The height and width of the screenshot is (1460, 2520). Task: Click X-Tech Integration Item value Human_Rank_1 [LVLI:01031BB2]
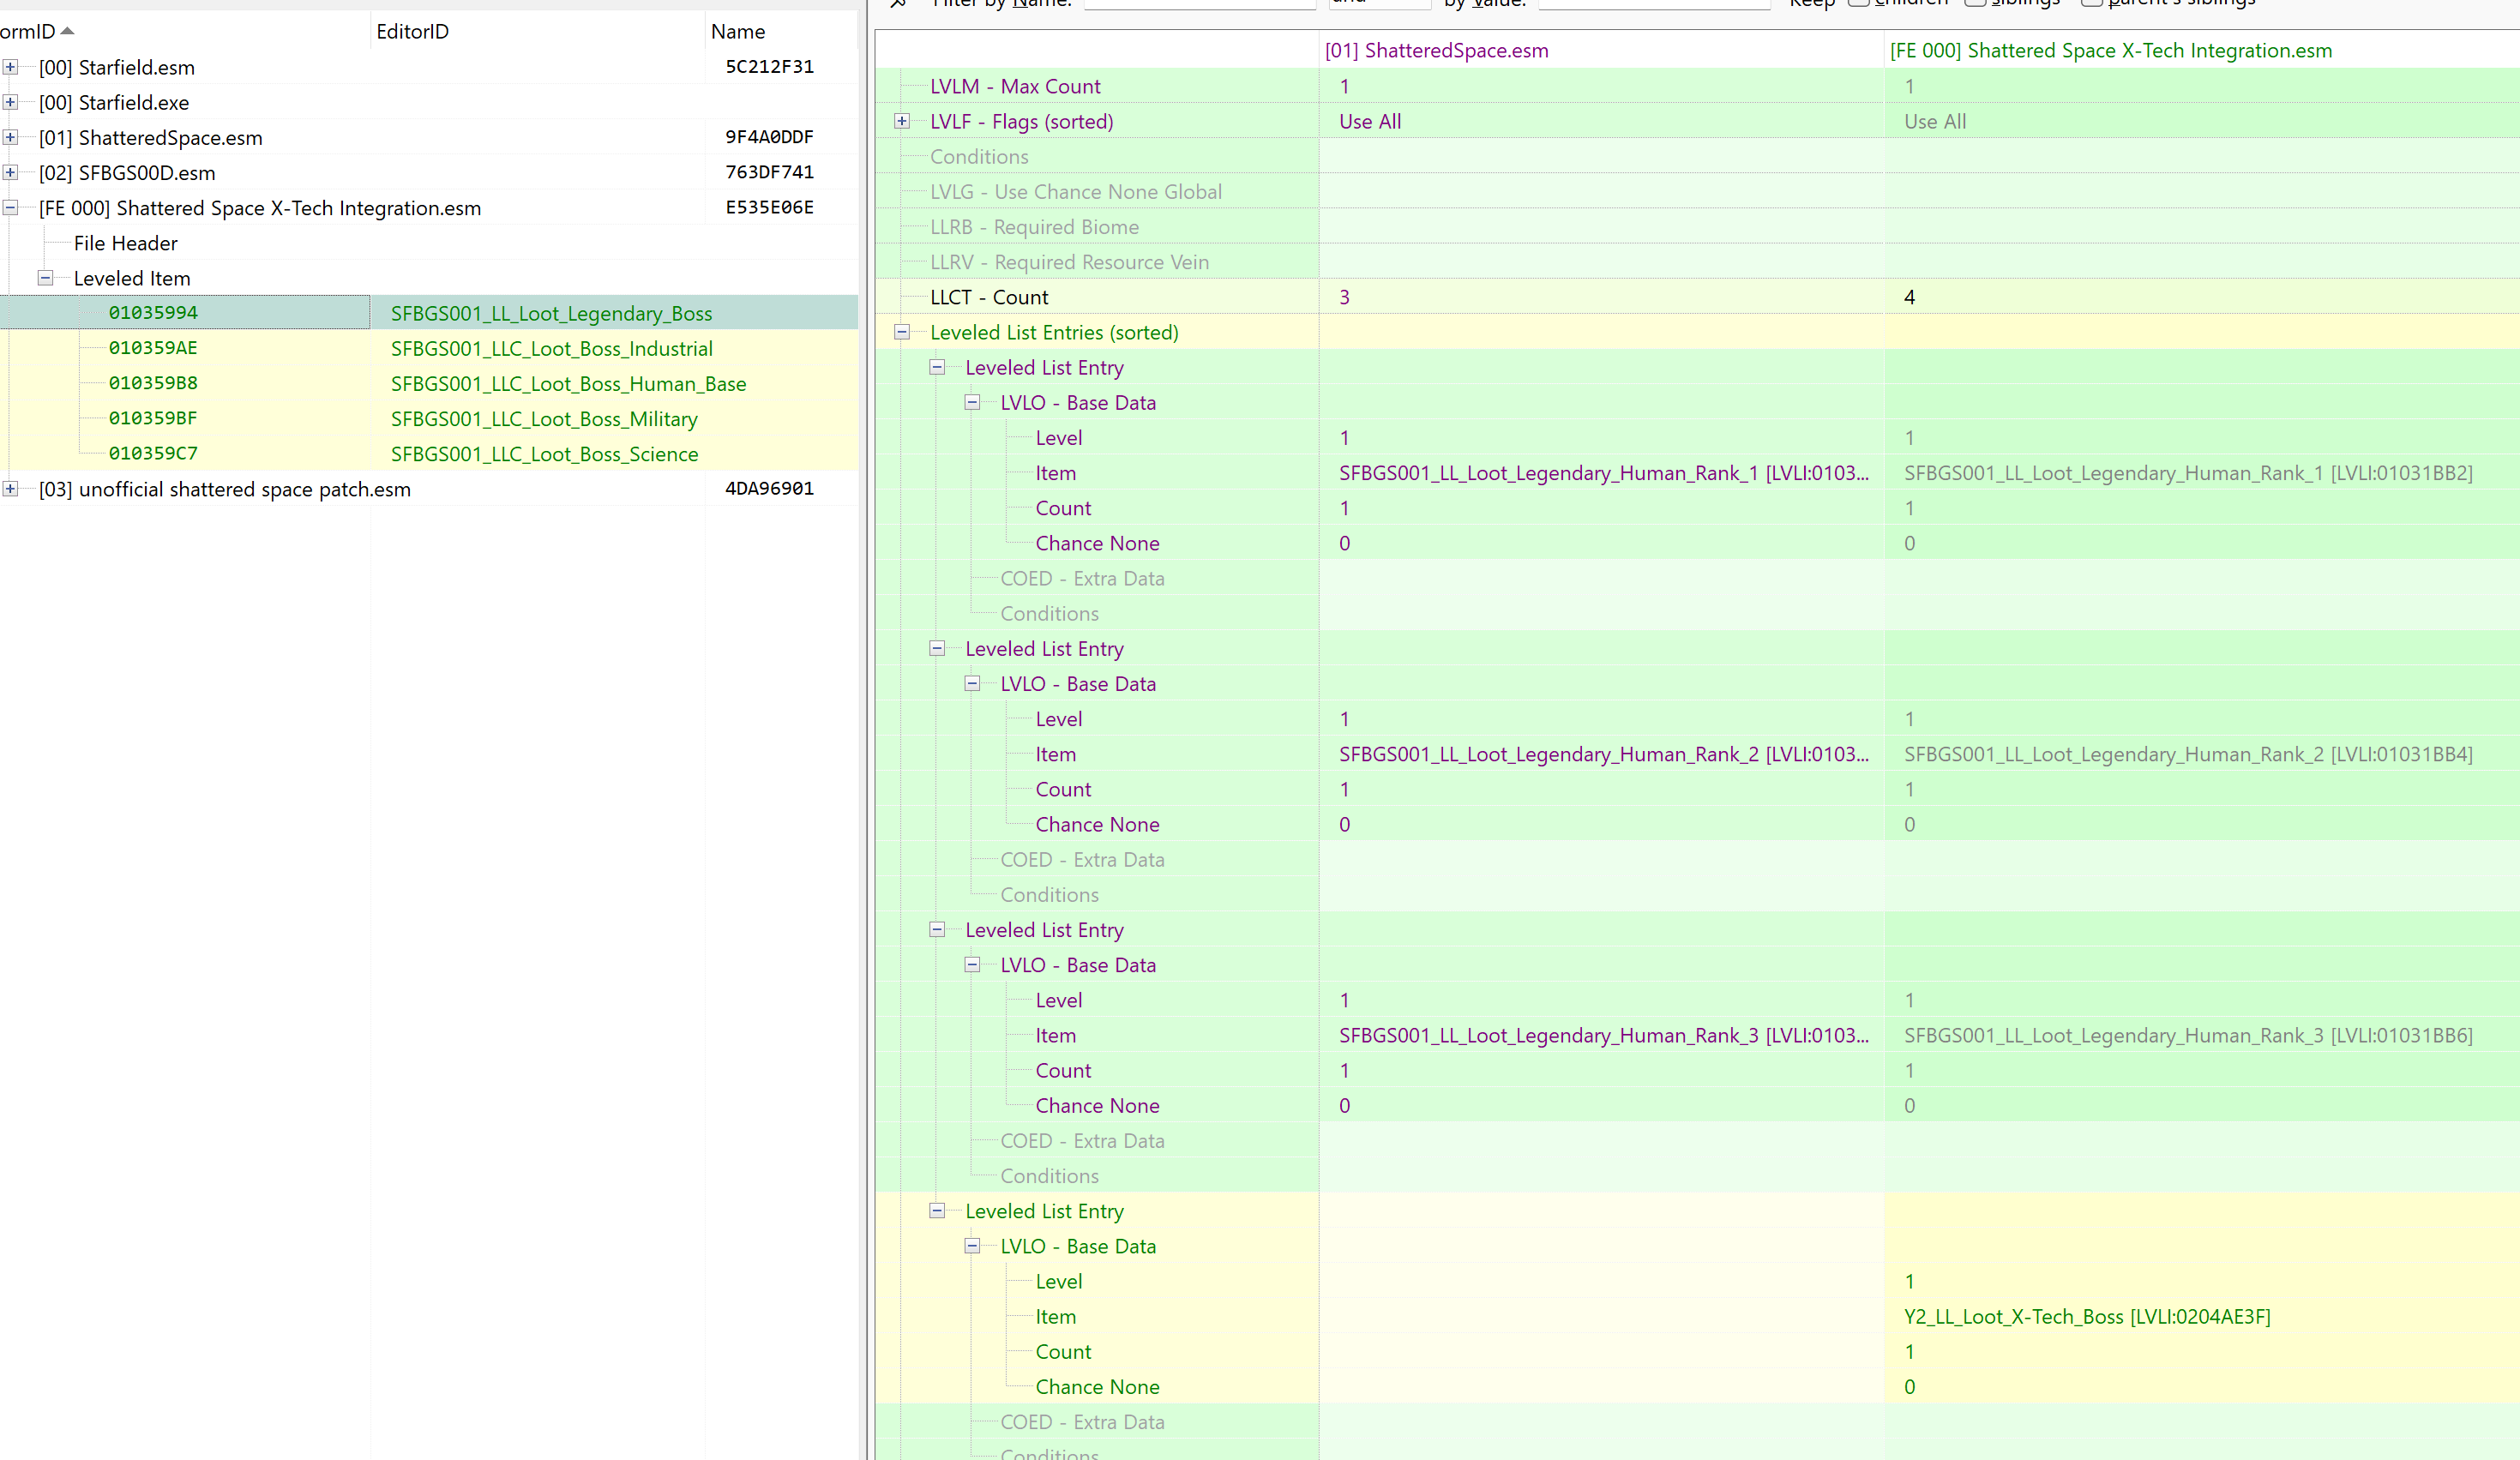(x=2188, y=473)
